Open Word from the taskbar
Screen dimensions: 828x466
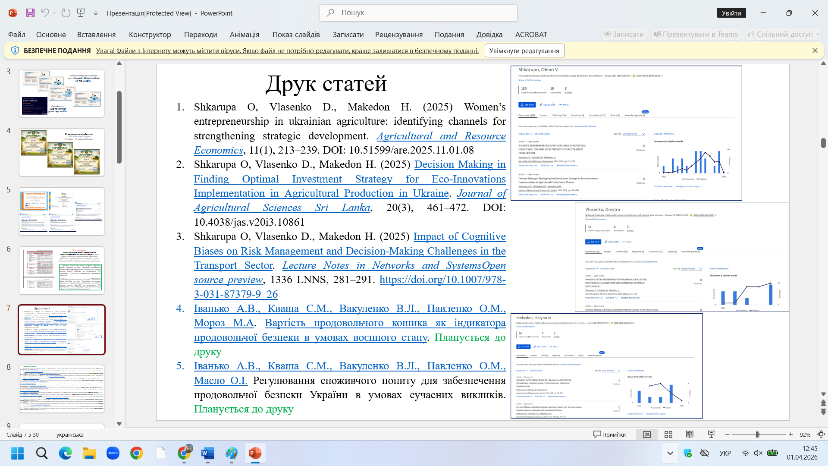pyautogui.click(x=207, y=453)
